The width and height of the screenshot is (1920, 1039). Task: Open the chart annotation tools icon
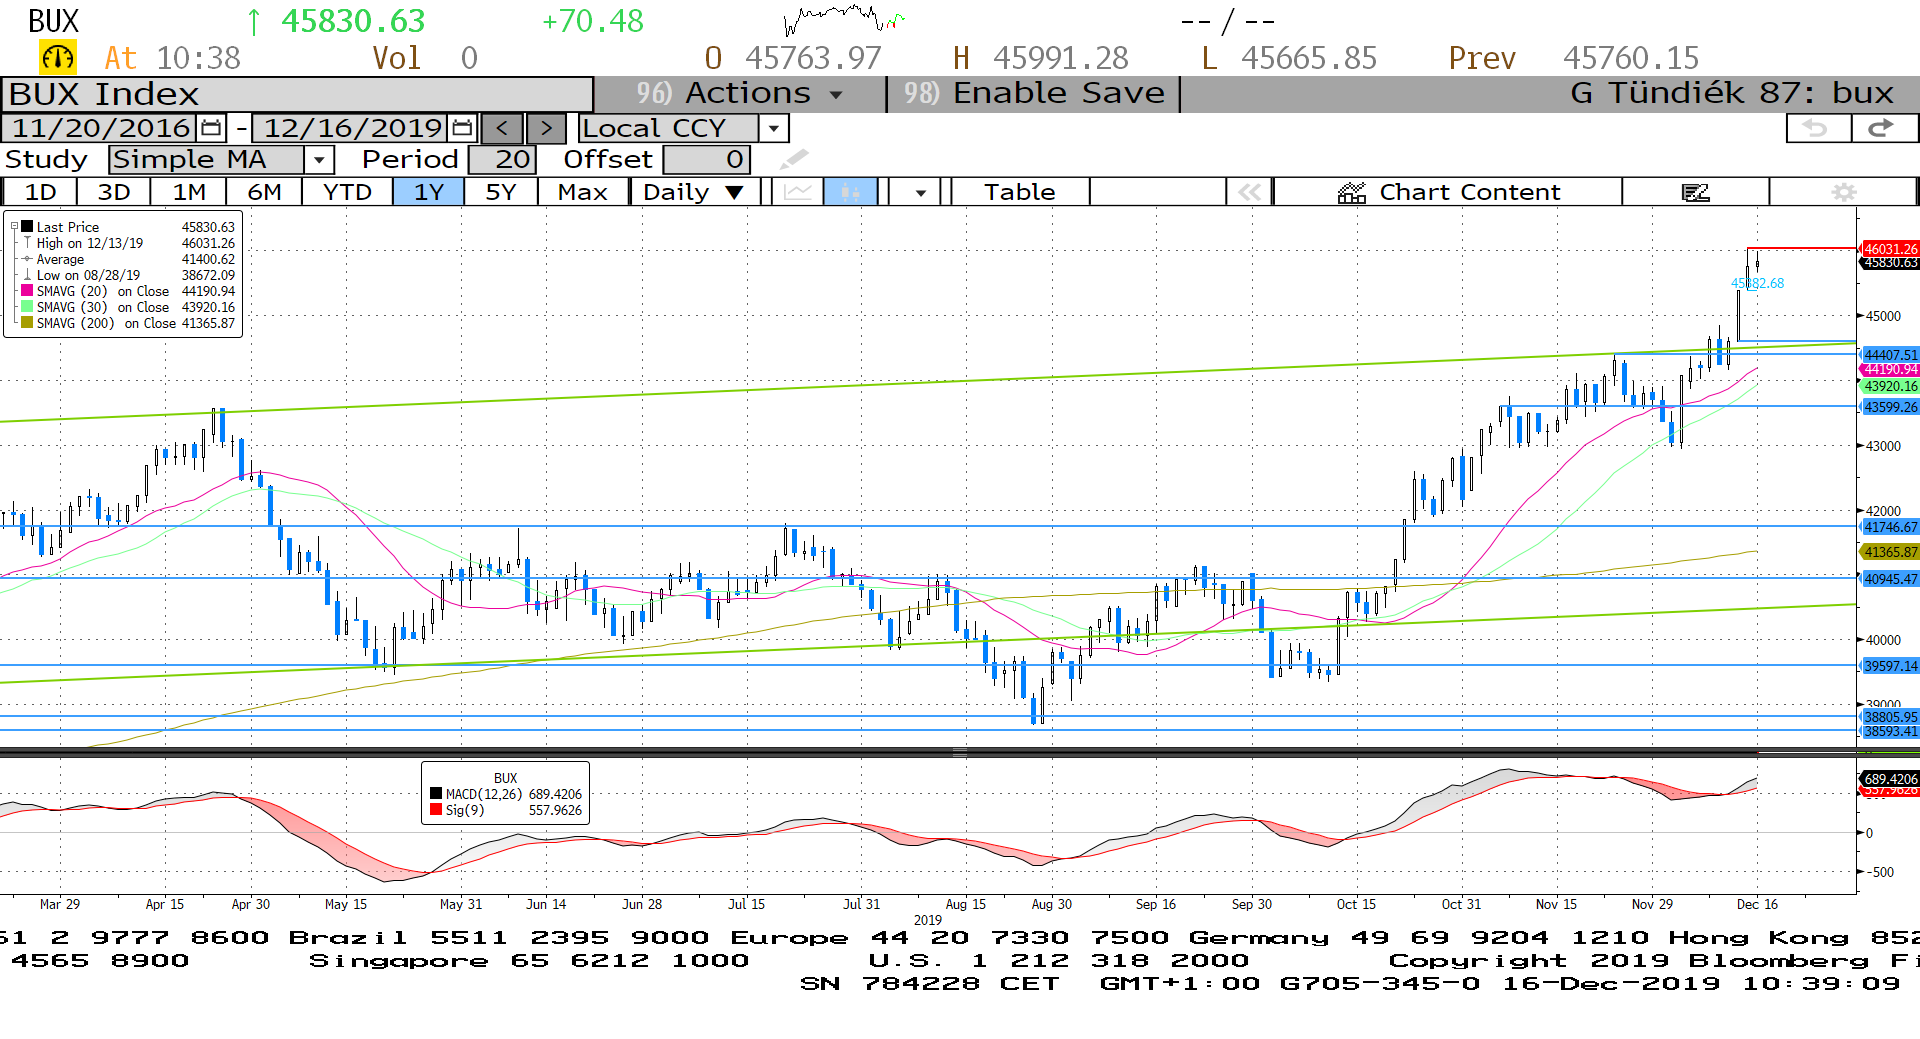(x=1695, y=192)
